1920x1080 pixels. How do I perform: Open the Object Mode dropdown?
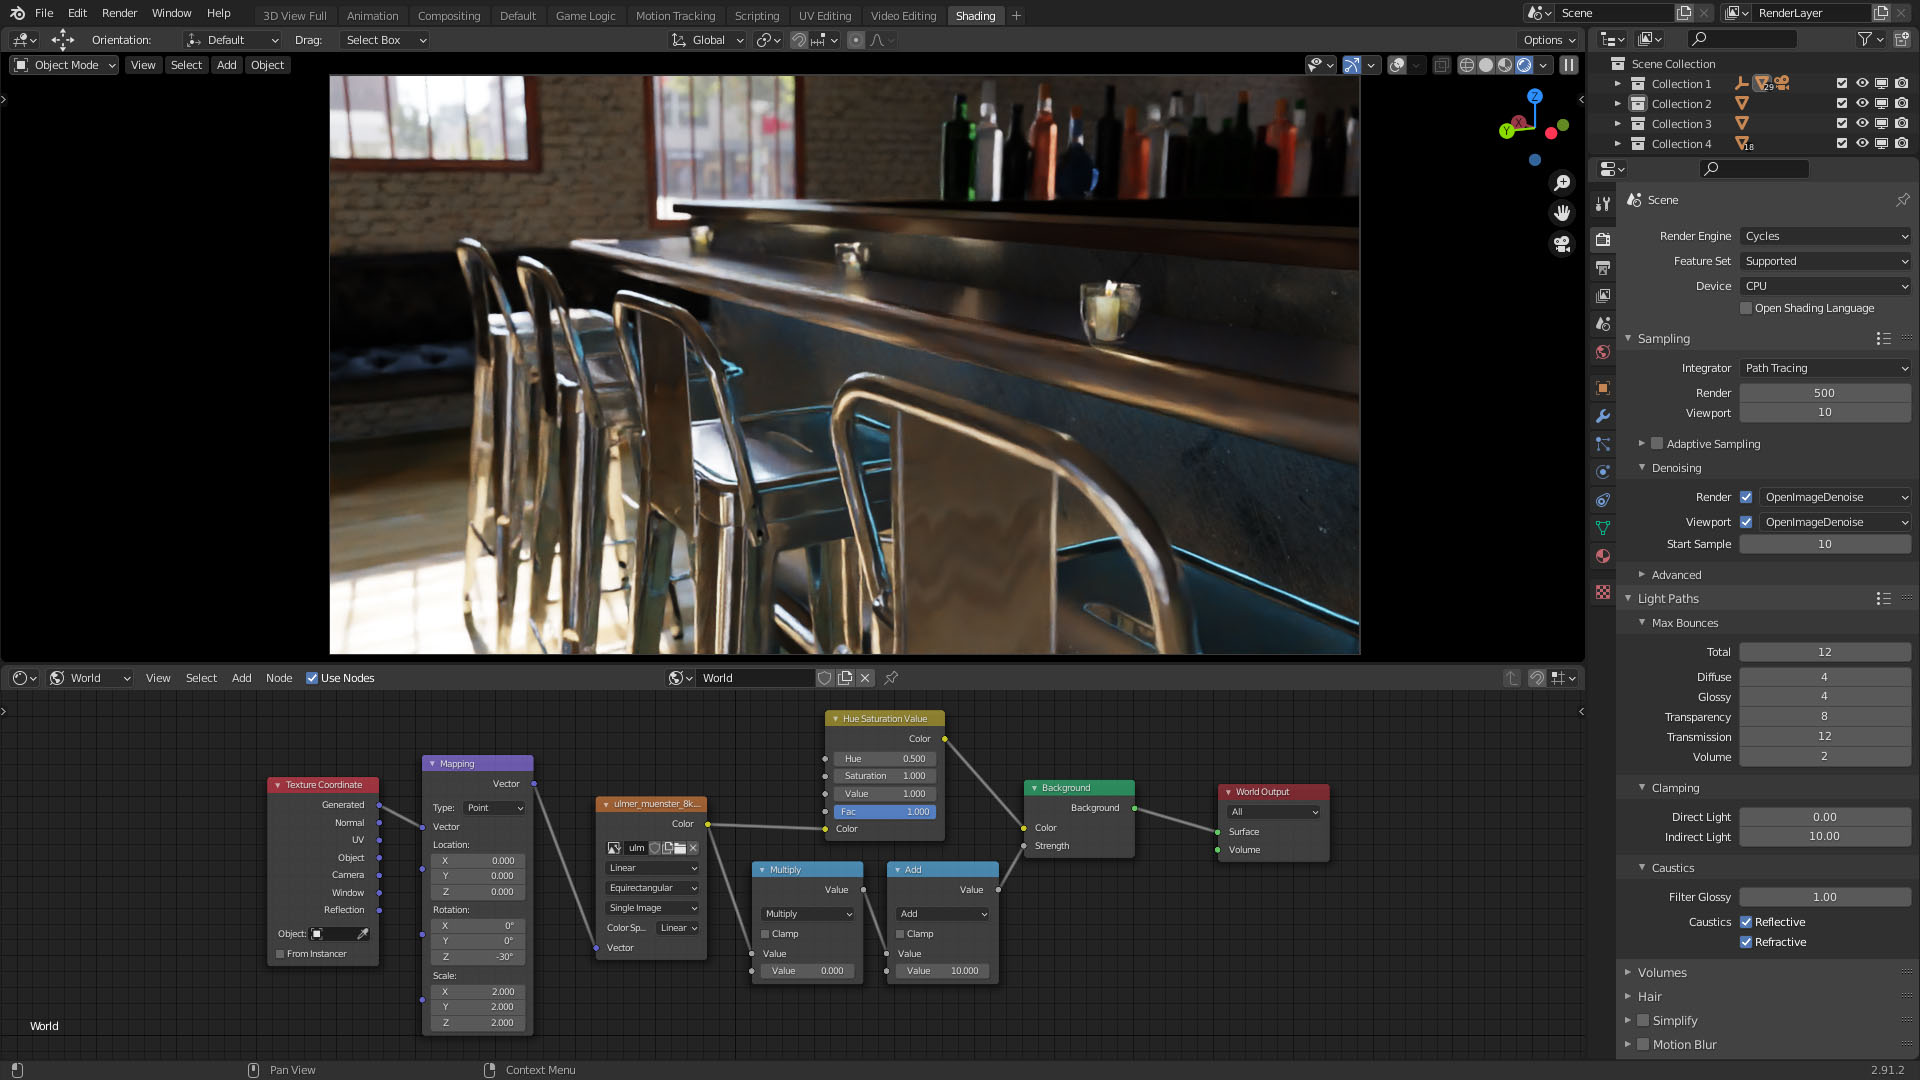pyautogui.click(x=64, y=65)
